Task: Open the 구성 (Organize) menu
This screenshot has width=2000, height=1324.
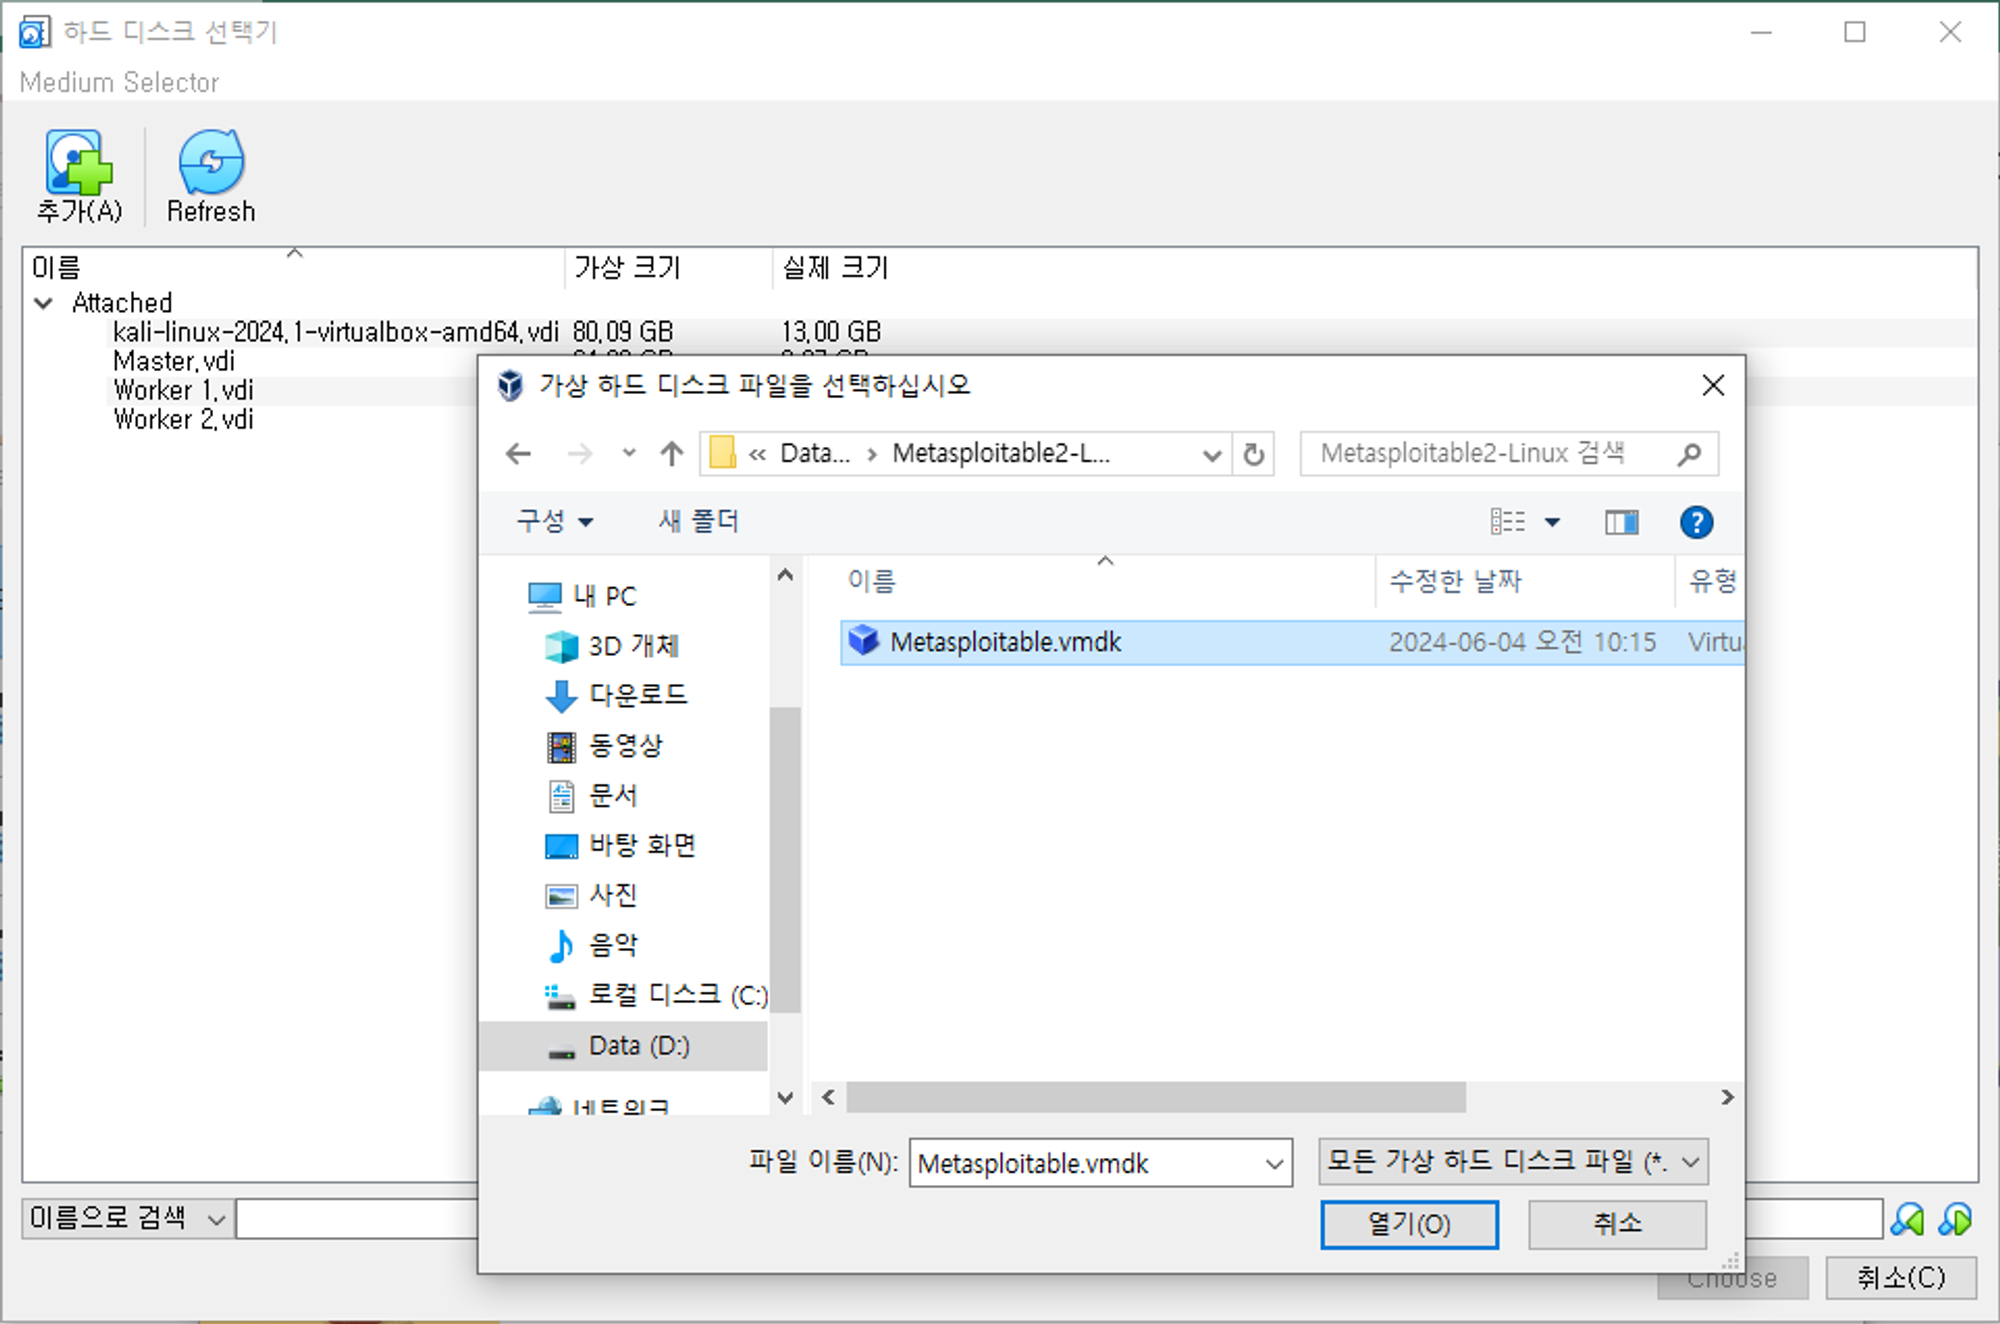Action: 555,521
